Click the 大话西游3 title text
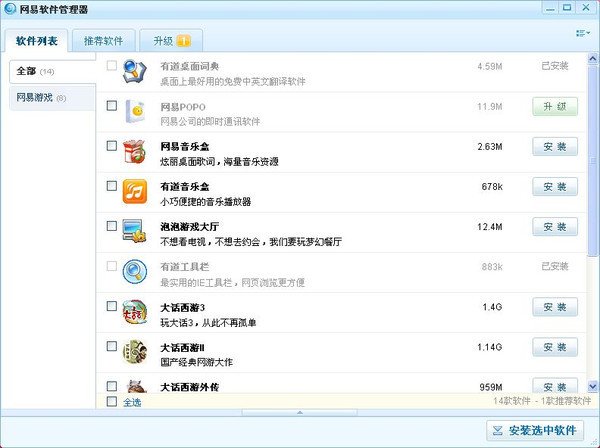Screen dimensions: 600x448 click(183, 307)
